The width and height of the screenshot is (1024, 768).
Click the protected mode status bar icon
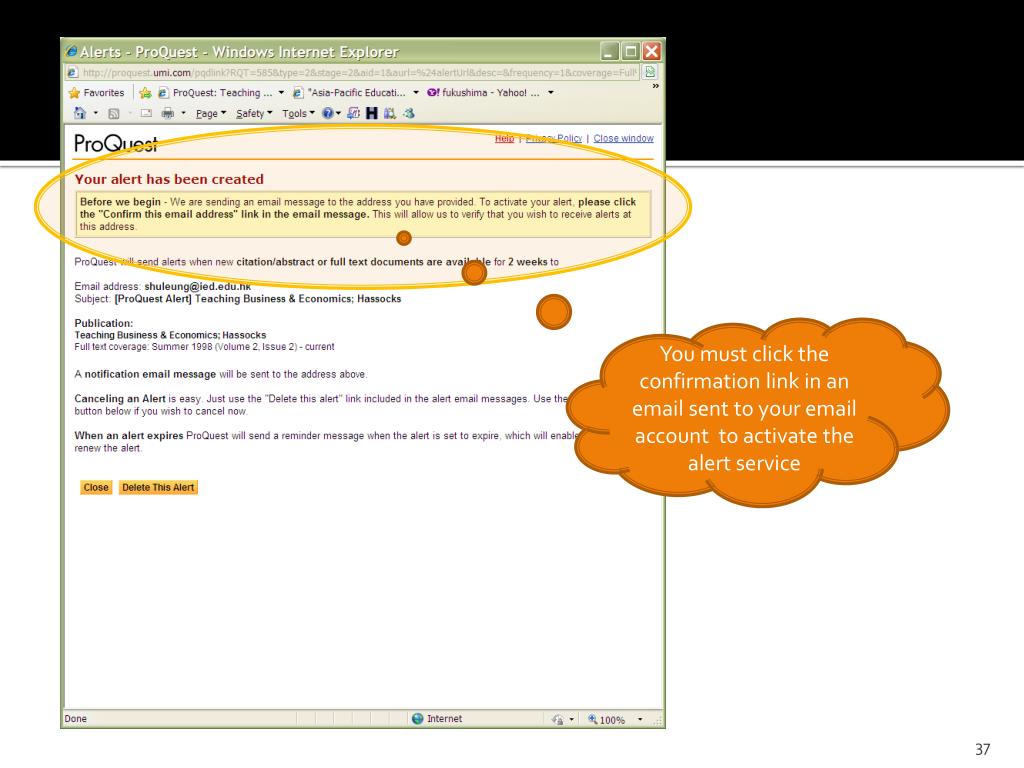558,719
